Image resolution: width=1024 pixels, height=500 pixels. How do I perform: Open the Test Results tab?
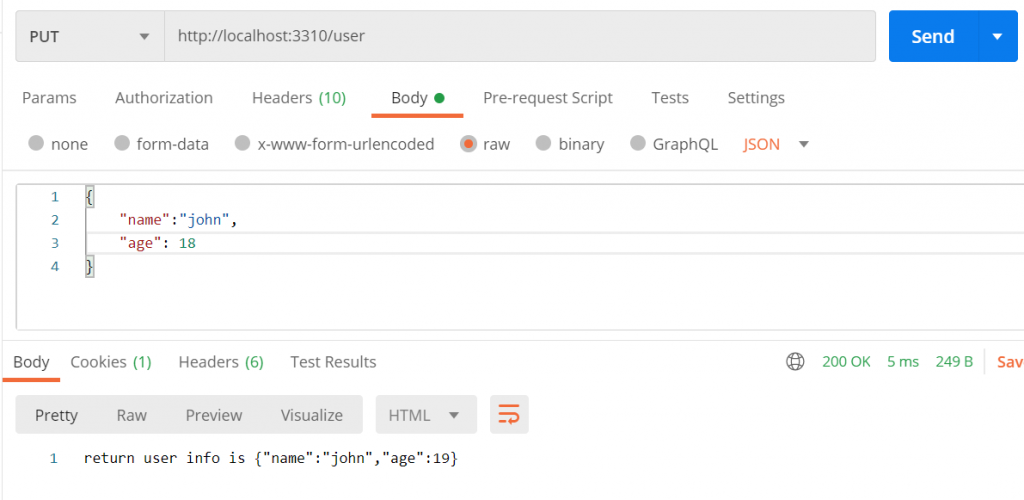[x=333, y=362]
